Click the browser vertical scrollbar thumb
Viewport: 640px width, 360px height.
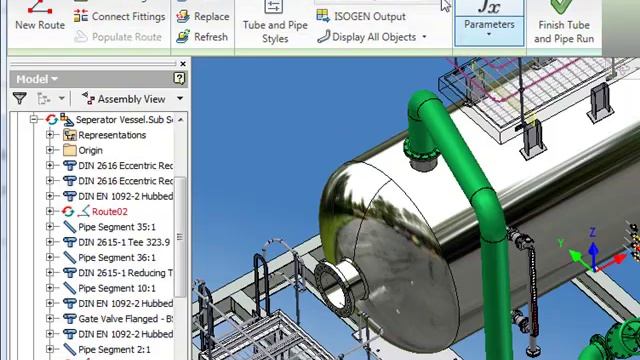[180, 237]
